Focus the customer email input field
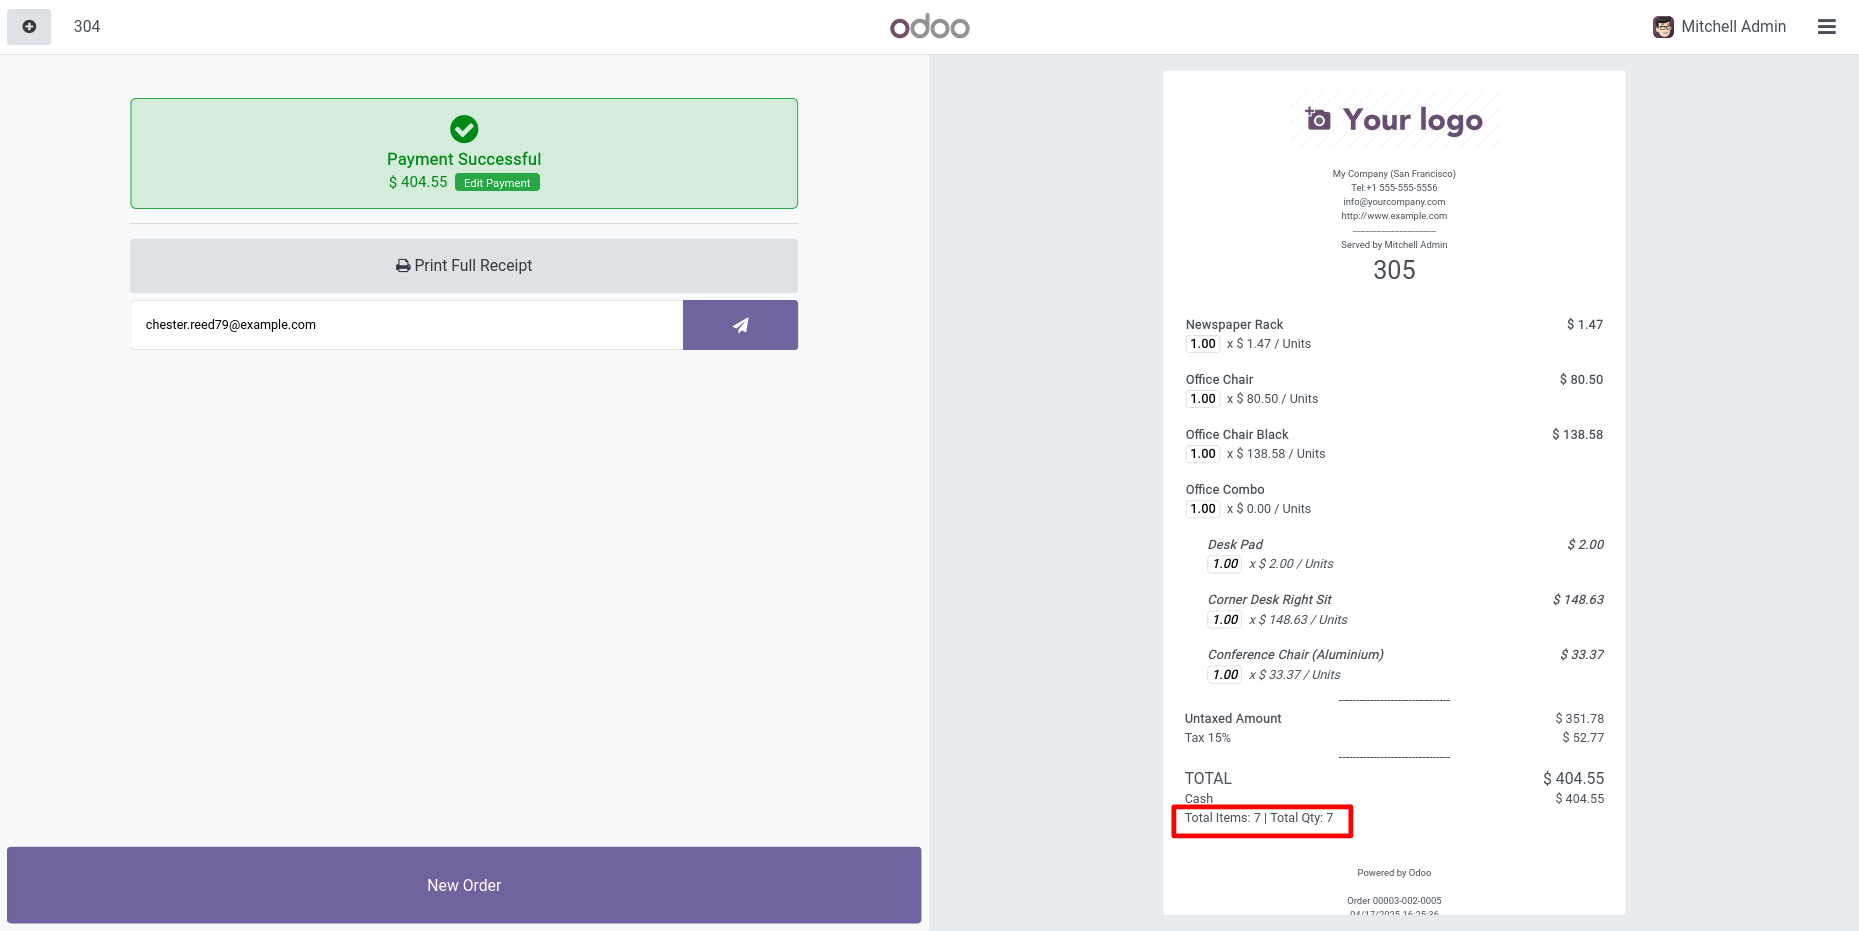This screenshot has width=1859, height=931. 406,325
